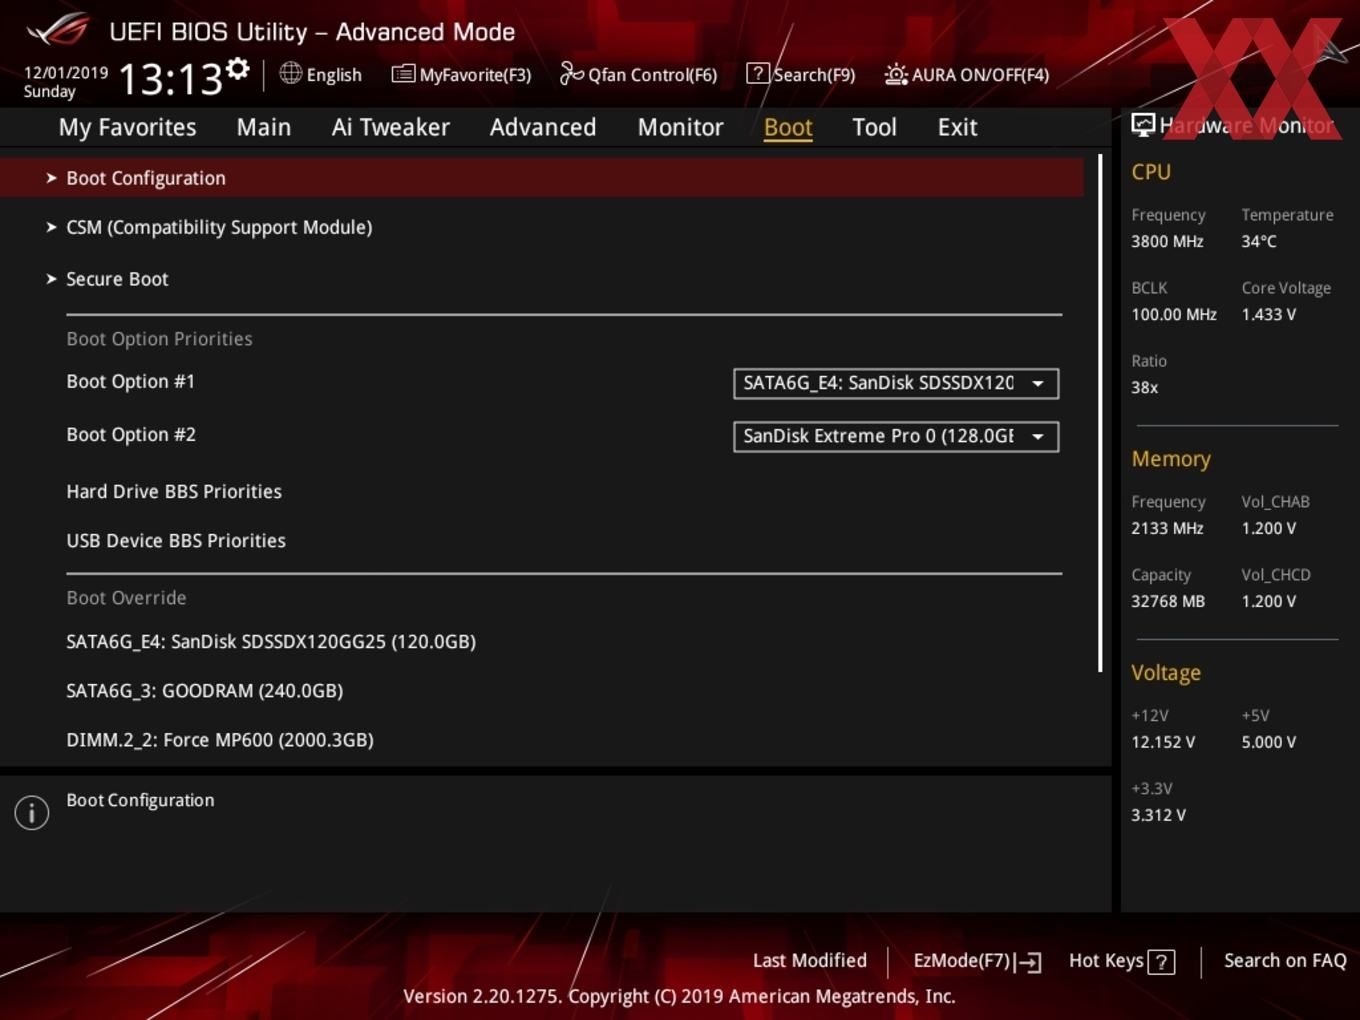Screen dimensions: 1360x1020
Task: Go to the Exit tab
Action: [x=957, y=127]
